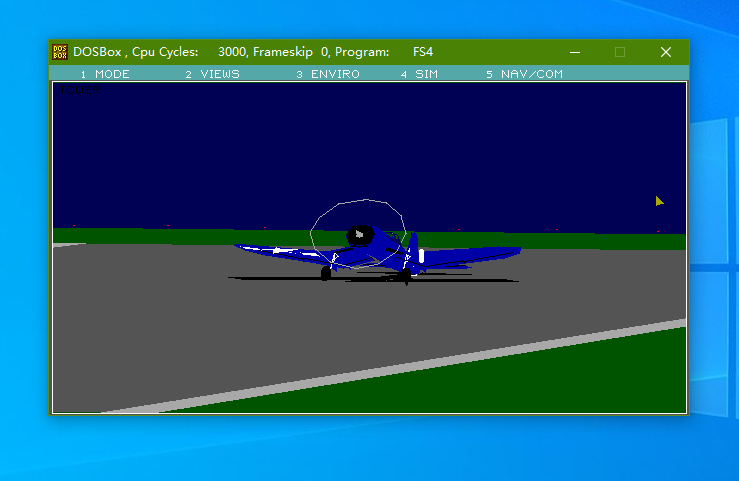Open the 2 VIEWS menu
The height and width of the screenshot is (481, 739).
(212, 74)
